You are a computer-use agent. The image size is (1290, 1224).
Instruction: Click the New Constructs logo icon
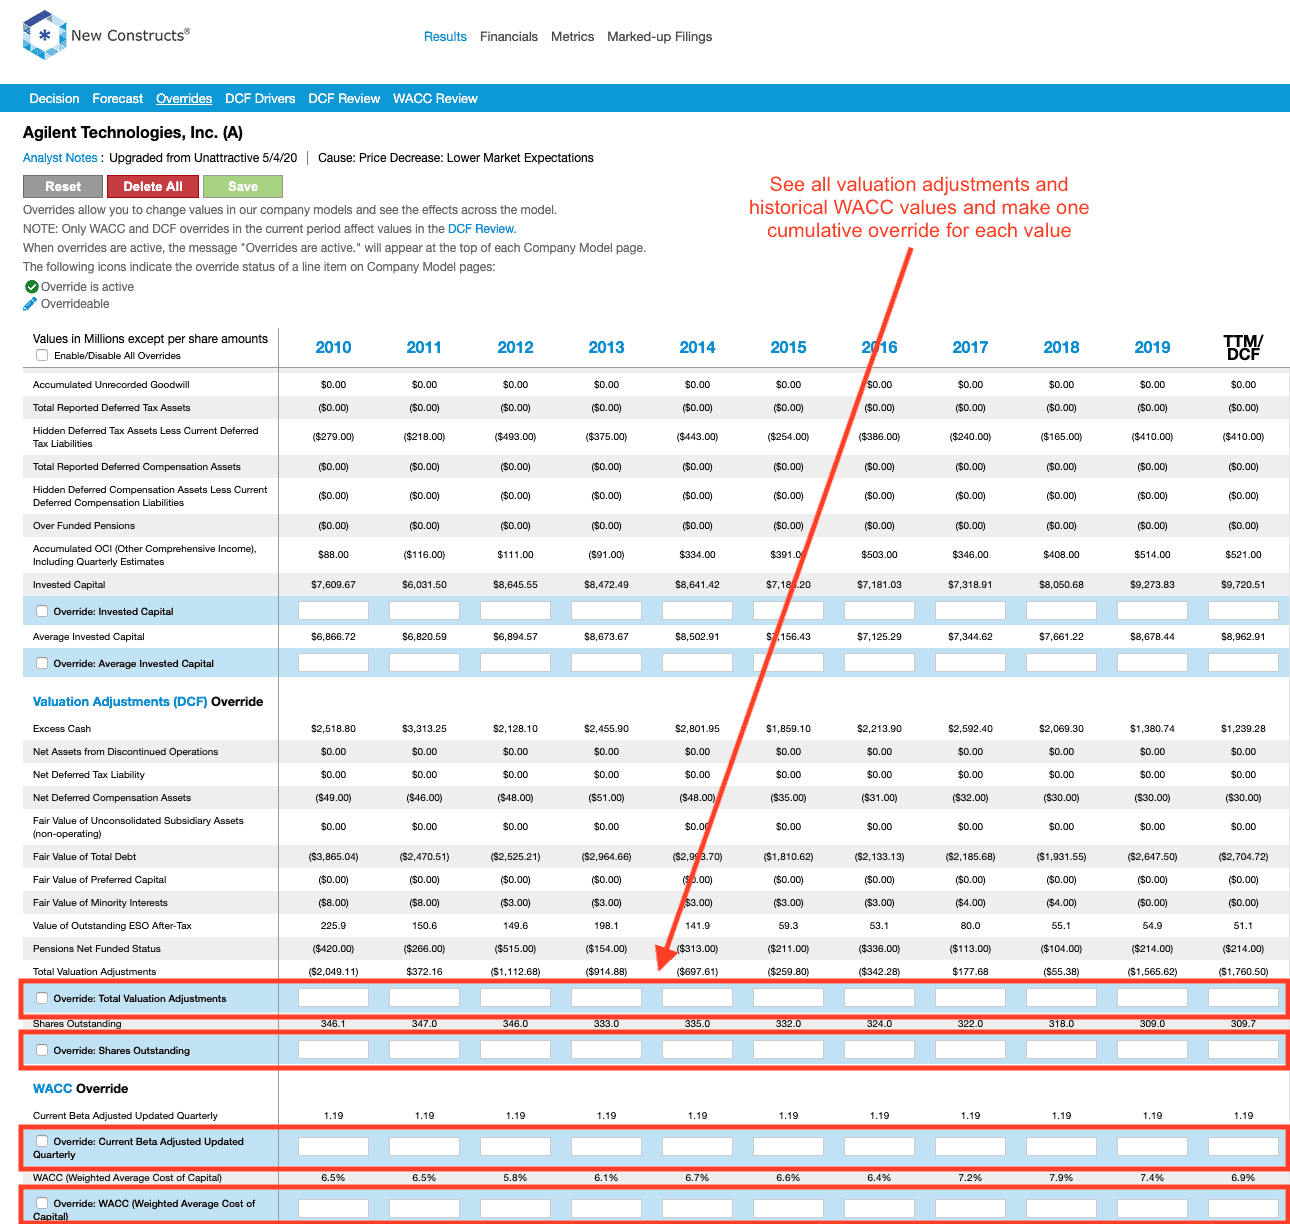[44, 35]
